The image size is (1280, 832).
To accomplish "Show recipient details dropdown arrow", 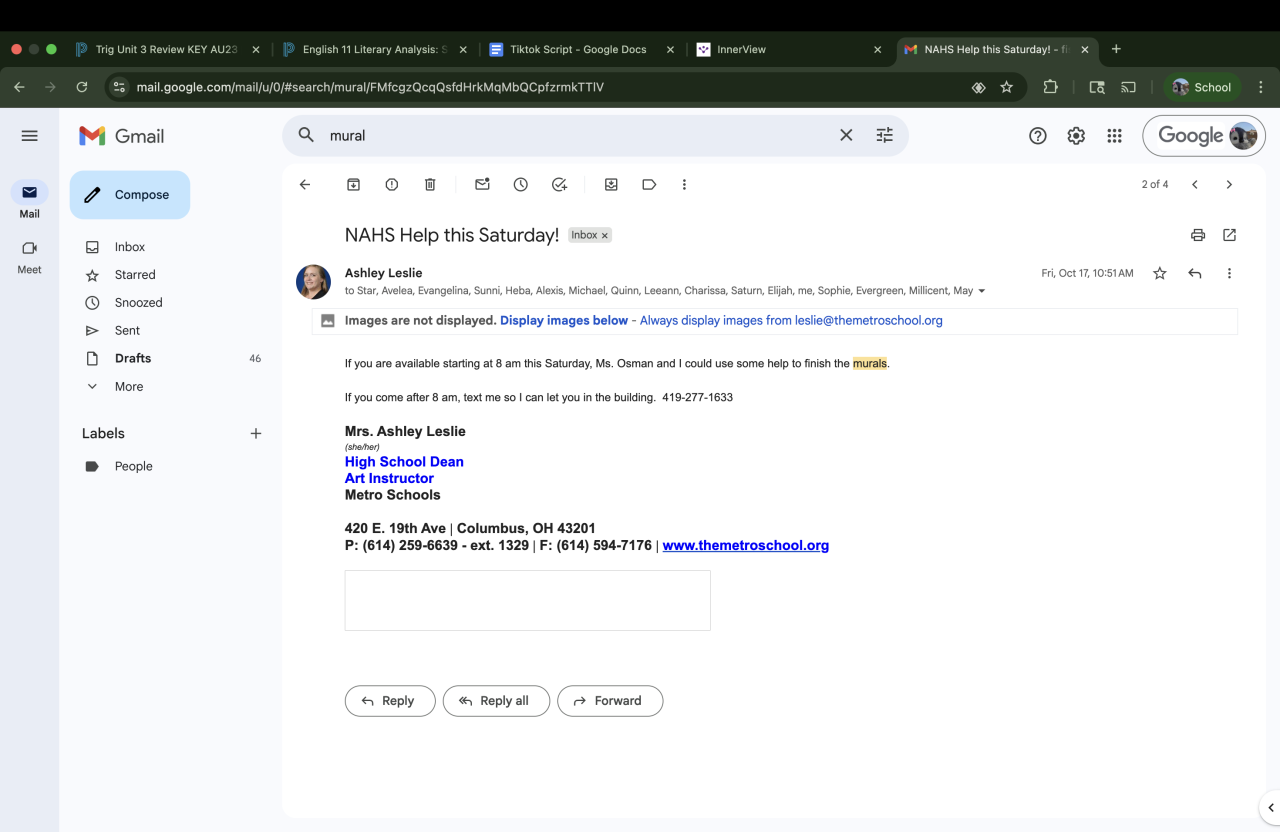I will point(981,291).
